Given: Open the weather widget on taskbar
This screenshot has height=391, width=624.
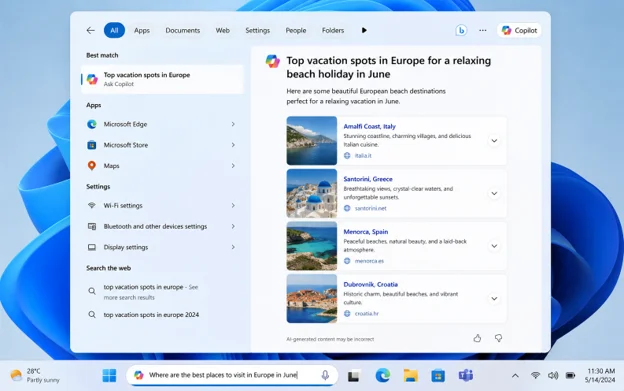Looking at the screenshot, I should point(35,375).
